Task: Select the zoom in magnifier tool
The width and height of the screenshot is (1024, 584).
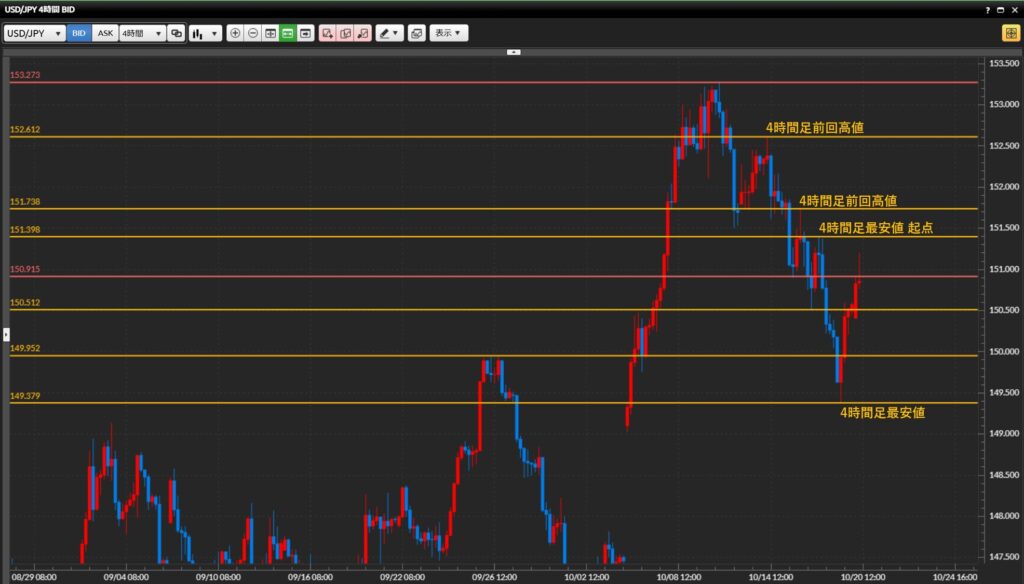Action: coord(235,33)
